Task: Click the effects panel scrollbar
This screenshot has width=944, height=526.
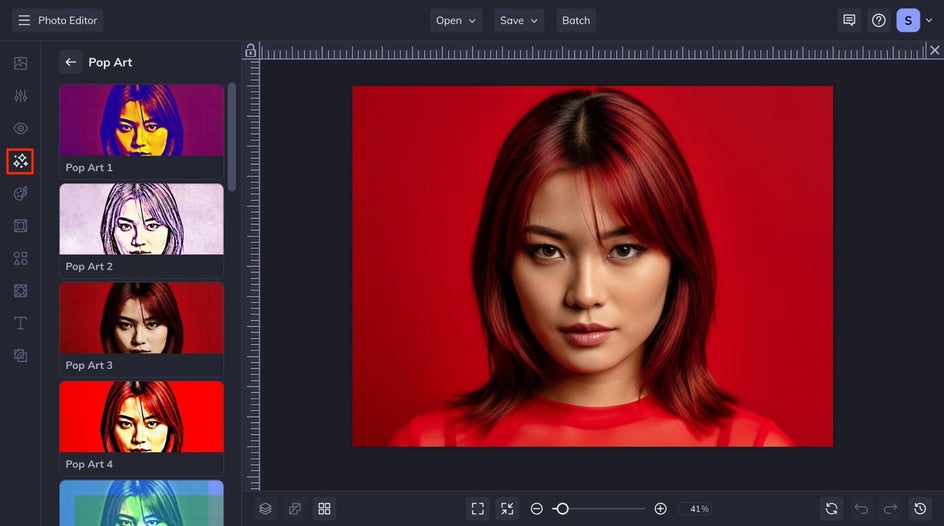Action: click(x=232, y=137)
